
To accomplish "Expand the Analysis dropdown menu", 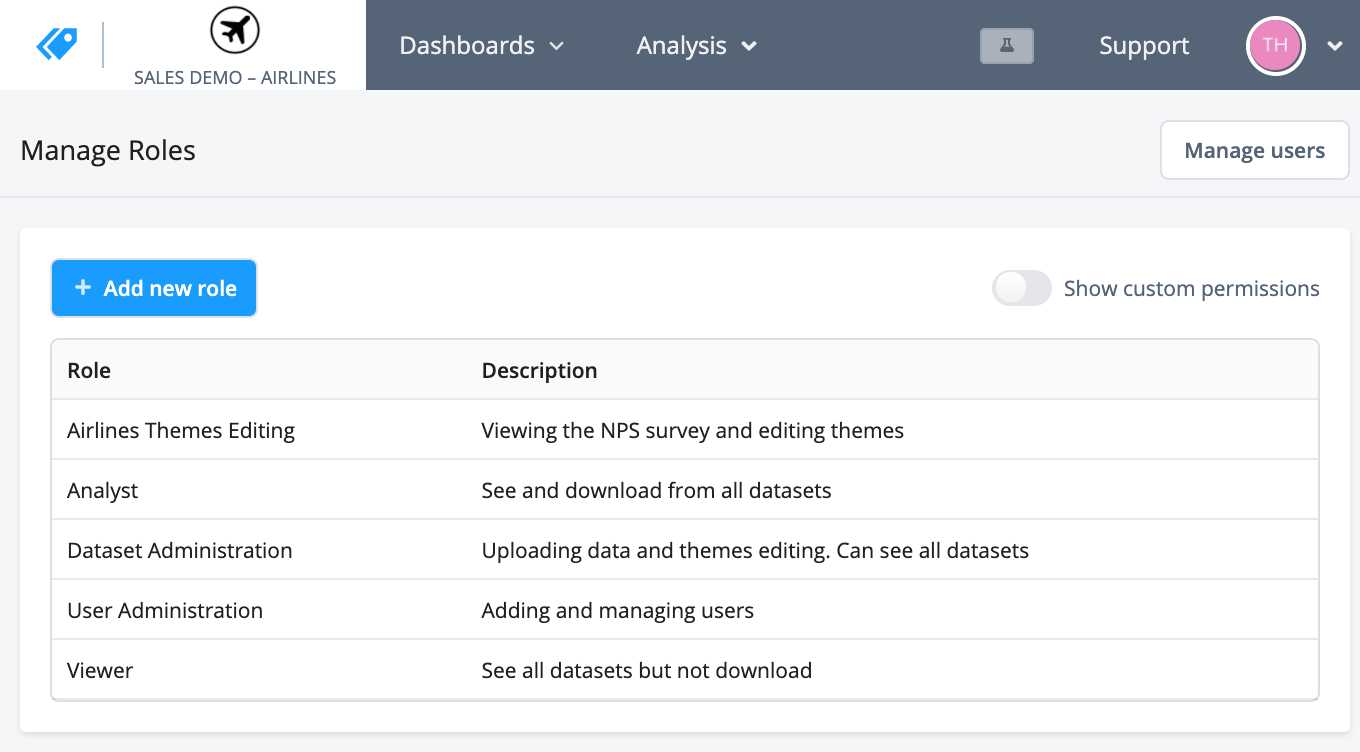I will [x=697, y=46].
